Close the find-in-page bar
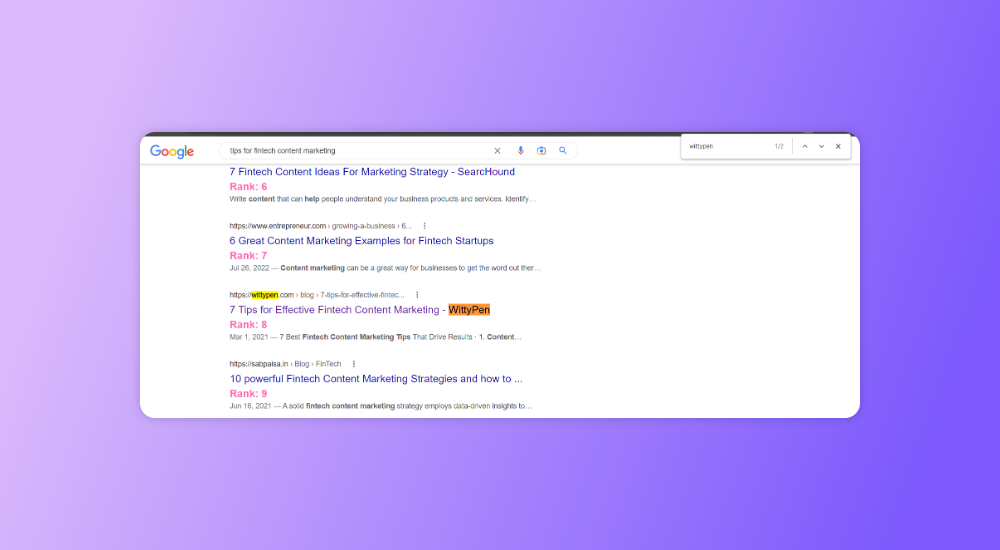Screen dimensions: 1000x550 [838, 146]
